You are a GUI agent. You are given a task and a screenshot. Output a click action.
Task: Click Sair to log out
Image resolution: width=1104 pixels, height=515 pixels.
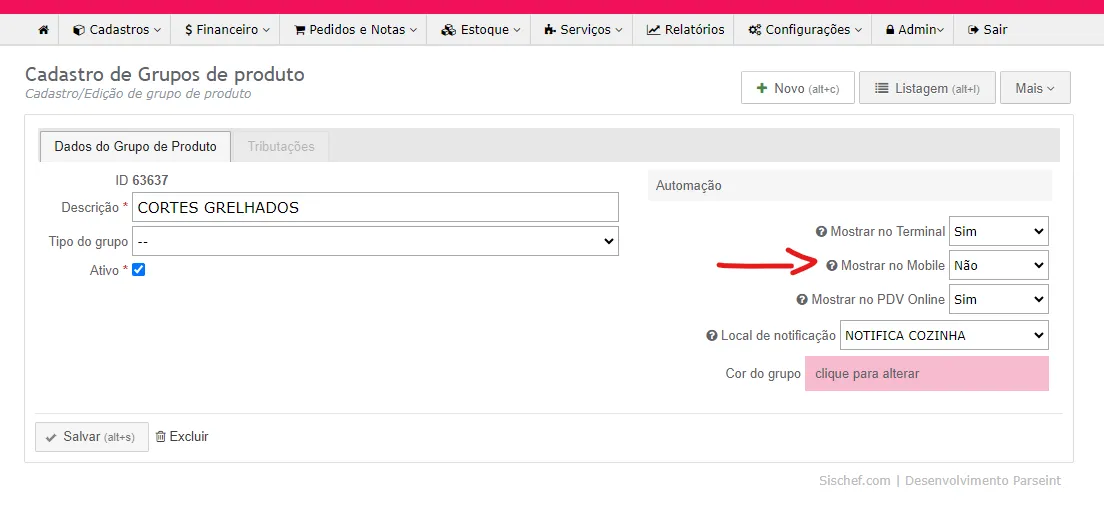987,30
